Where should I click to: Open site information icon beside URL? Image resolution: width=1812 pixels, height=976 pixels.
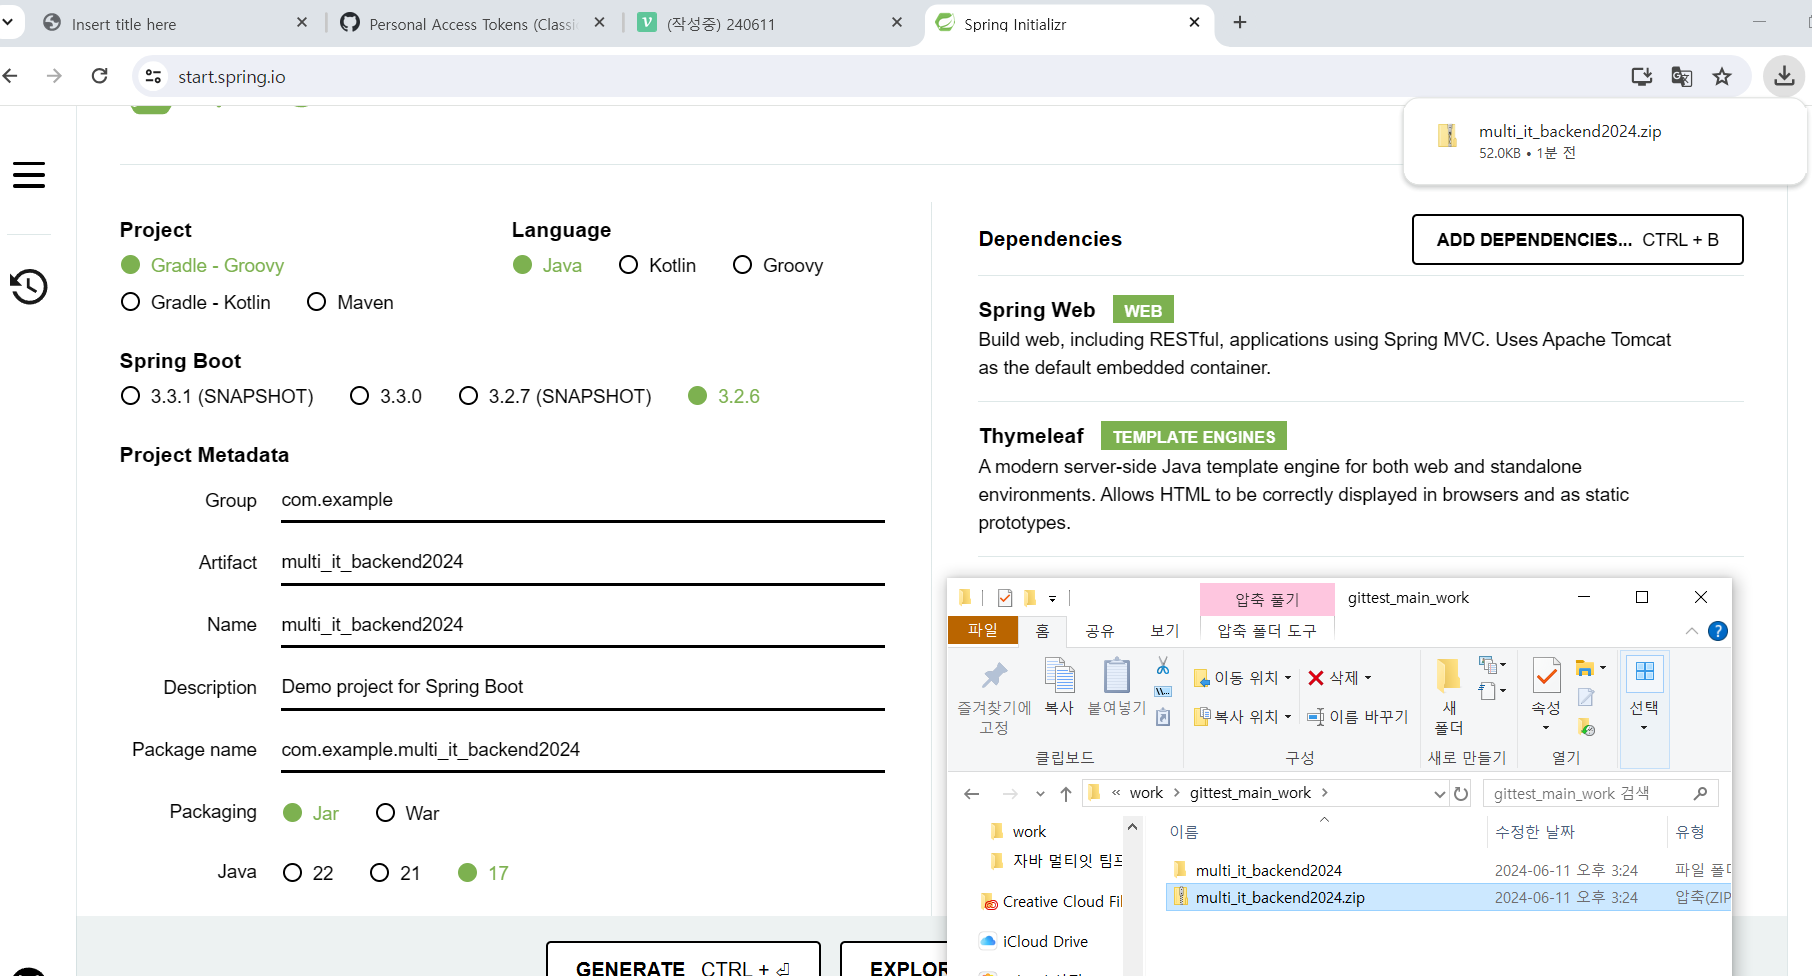153,76
